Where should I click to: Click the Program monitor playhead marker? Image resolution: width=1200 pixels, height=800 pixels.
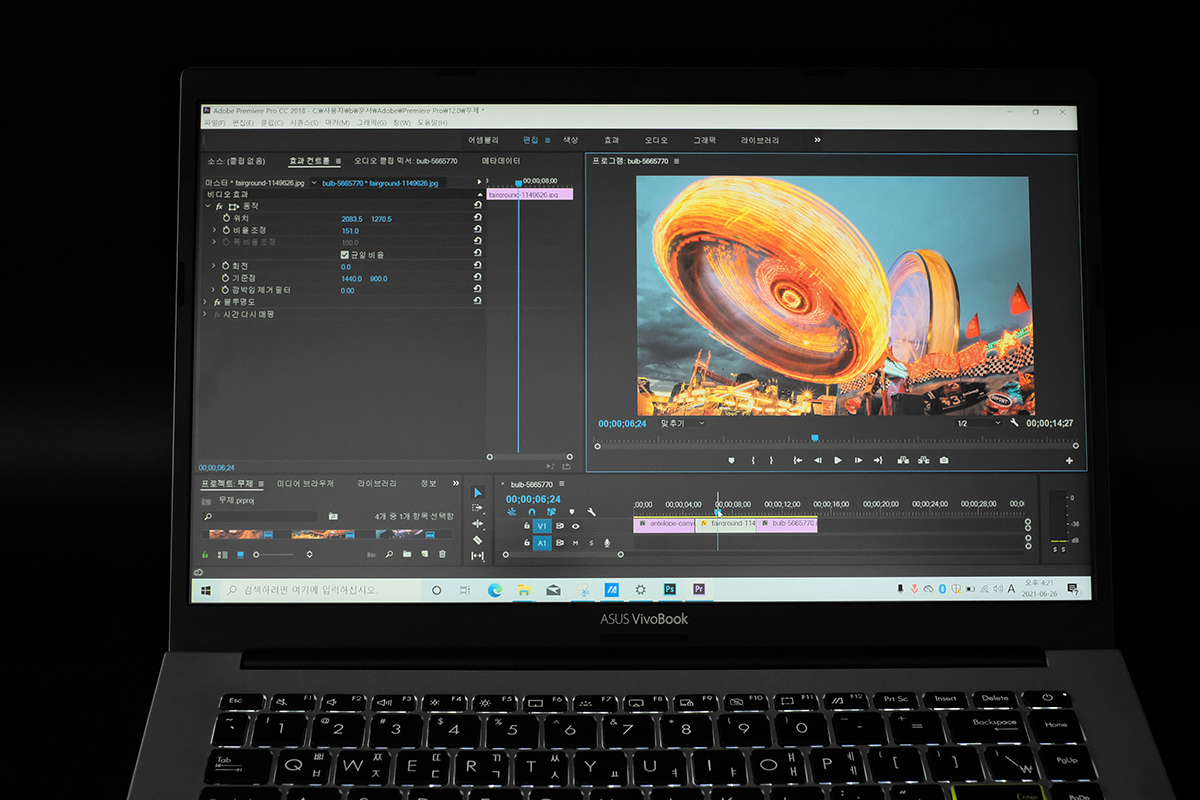tap(815, 438)
